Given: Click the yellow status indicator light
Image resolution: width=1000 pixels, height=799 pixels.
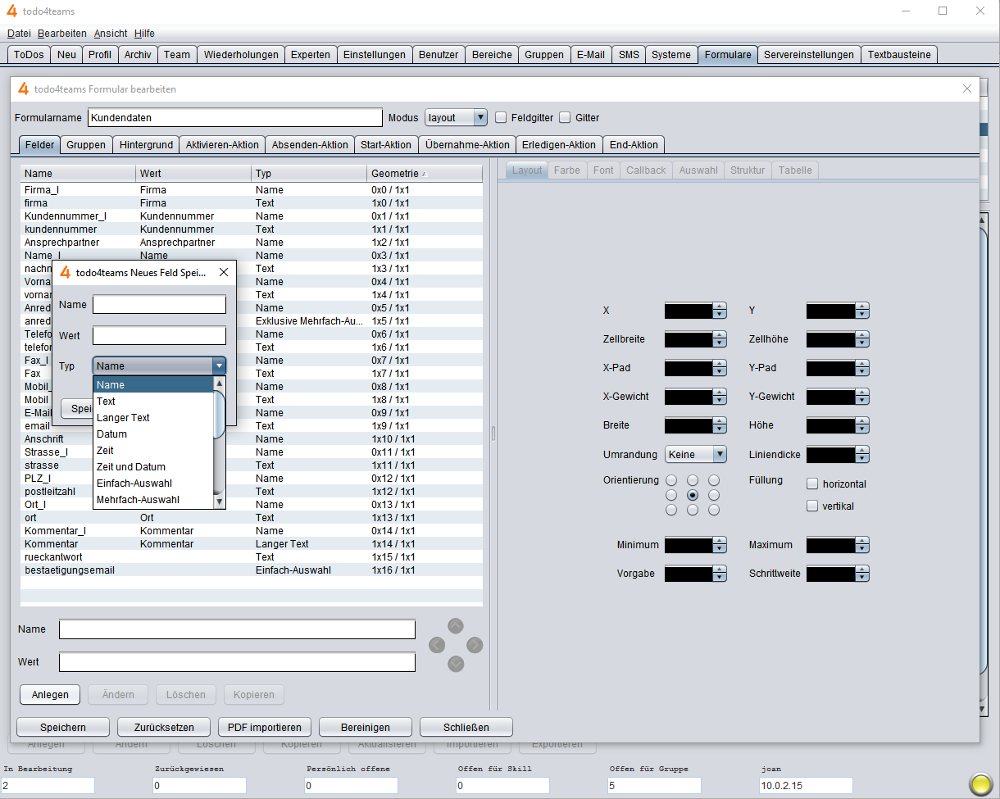Looking at the screenshot, I should 980,783.
